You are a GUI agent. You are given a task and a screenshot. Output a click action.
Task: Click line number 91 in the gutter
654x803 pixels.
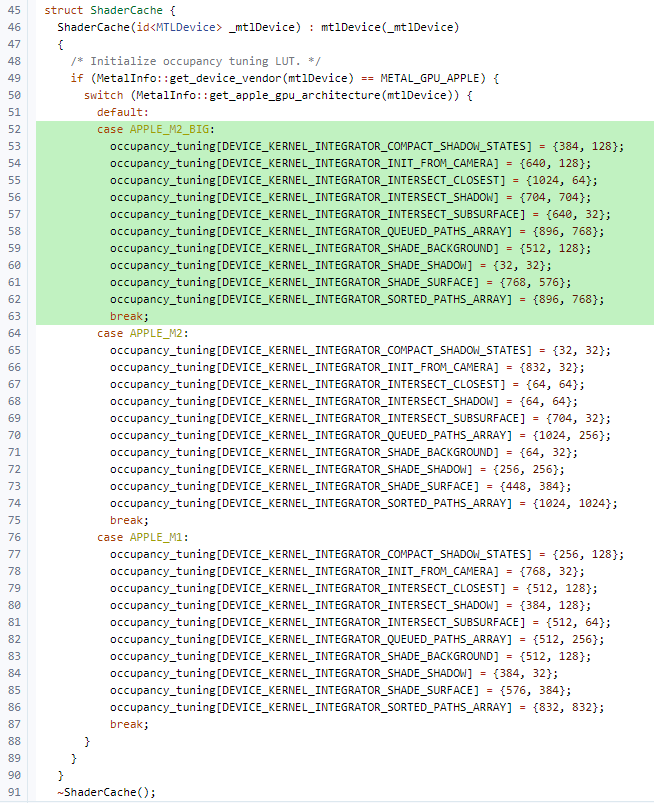tap(14, 792)
